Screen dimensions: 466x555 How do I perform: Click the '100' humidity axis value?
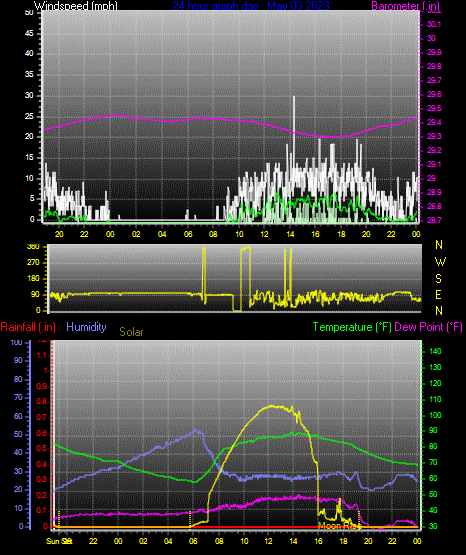point(16,342)
